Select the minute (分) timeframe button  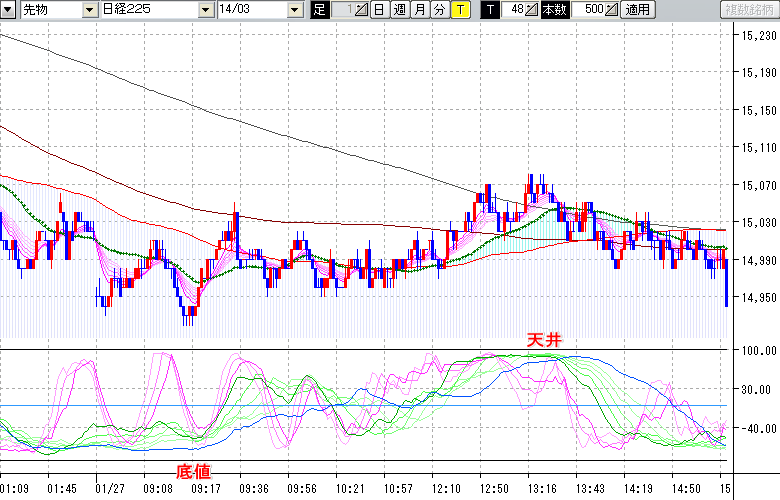coord(439,9)
